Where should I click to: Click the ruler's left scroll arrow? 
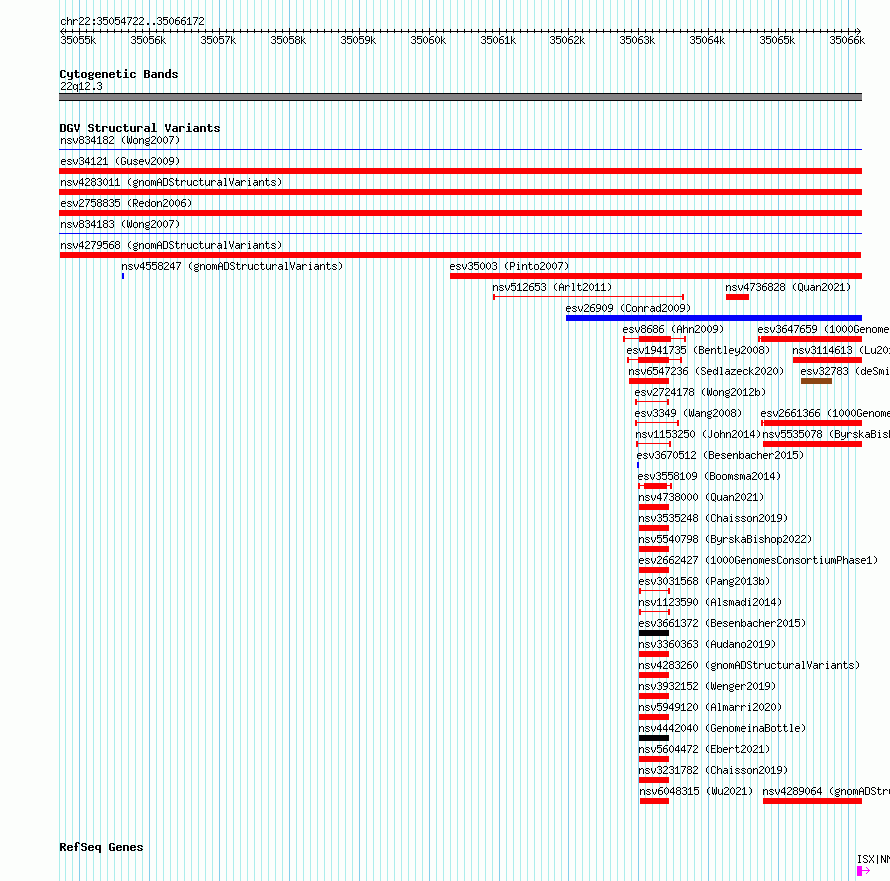62,31
